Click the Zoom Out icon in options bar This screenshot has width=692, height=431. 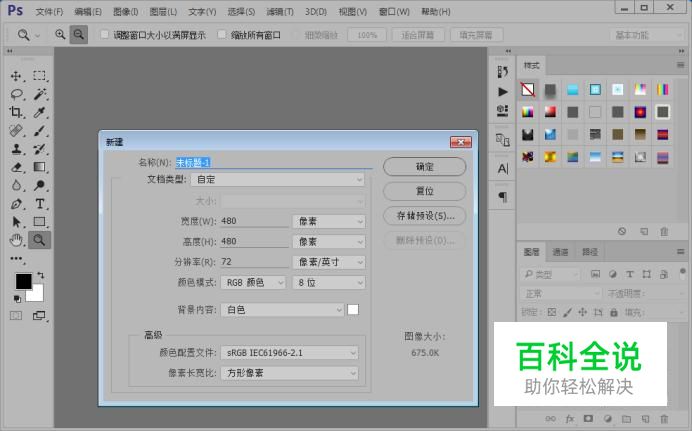tap(79, 34)
